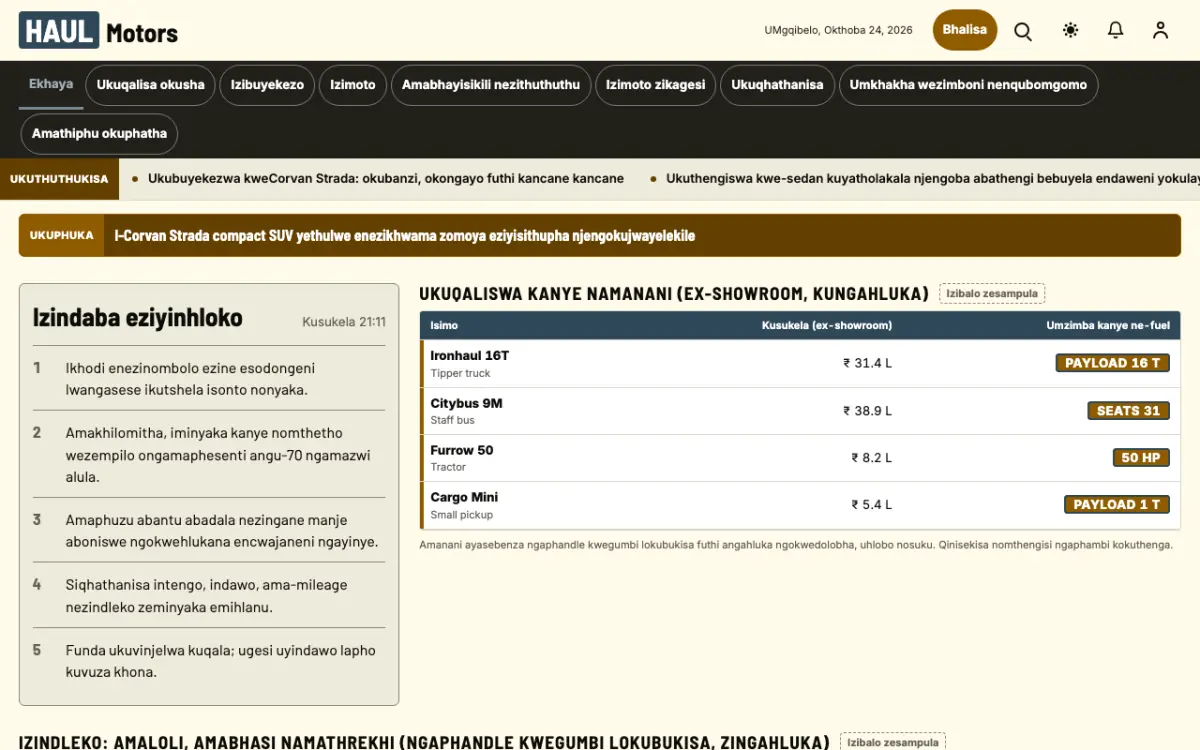Open the Ironhaul 16T tipper truck row

pyautogui.click(x=800, y=363)
